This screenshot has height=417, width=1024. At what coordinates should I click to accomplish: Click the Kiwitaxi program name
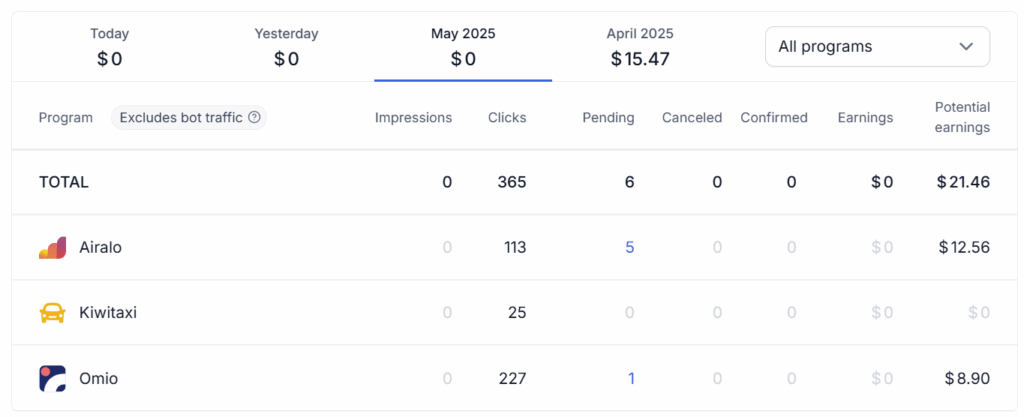[x=108, y=313]
